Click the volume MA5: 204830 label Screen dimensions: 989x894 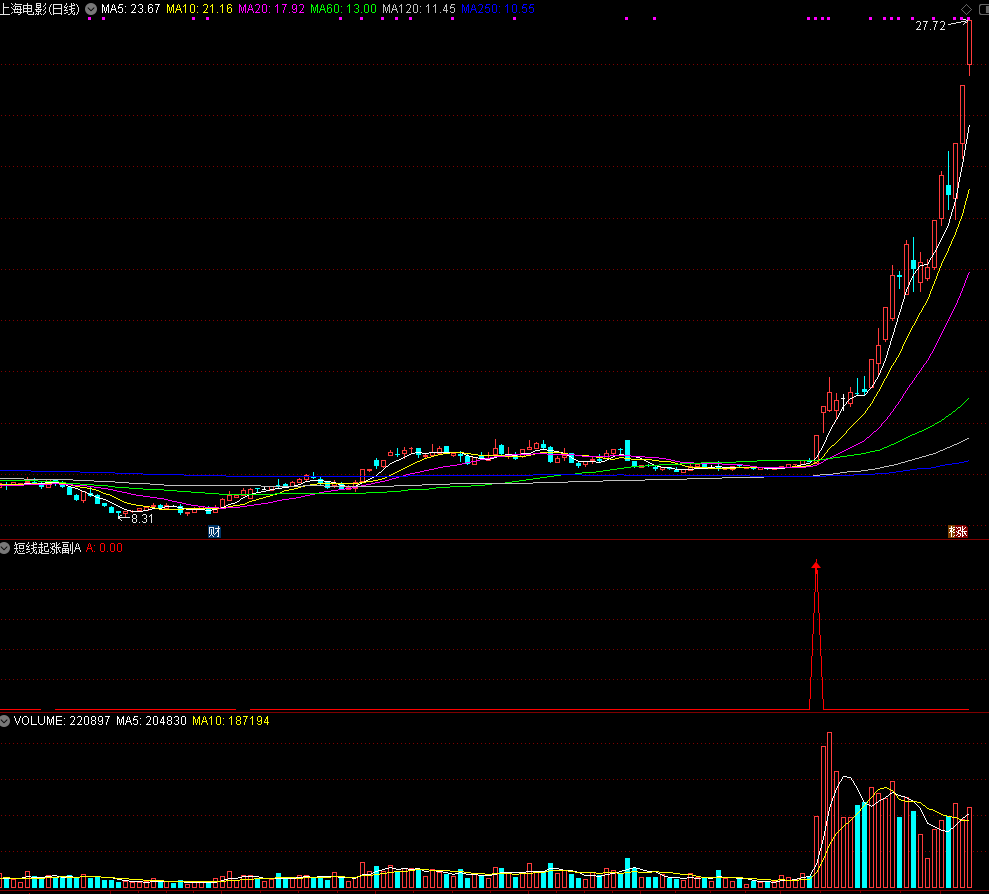tap(151, 720)
